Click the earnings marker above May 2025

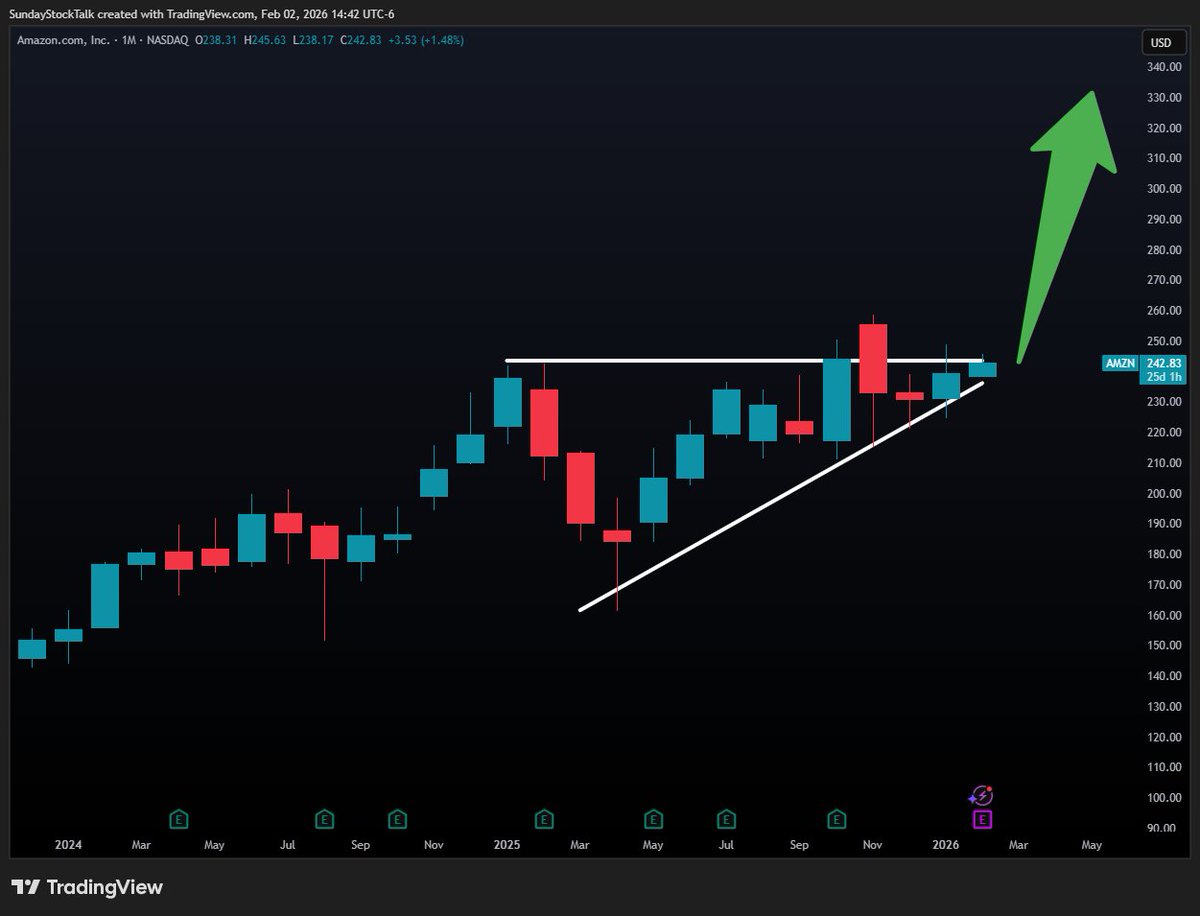[x=653, y=820]
